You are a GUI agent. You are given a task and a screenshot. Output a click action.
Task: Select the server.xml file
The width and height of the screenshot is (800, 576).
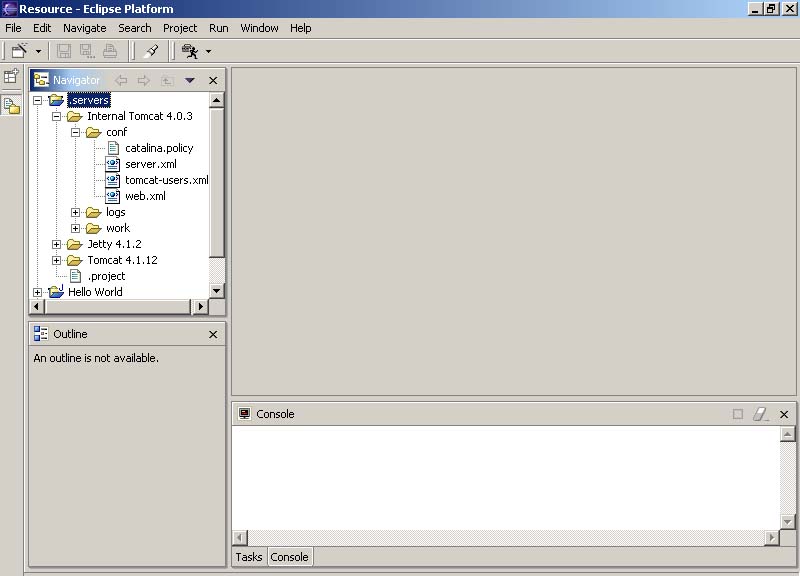tap(151, 164)
